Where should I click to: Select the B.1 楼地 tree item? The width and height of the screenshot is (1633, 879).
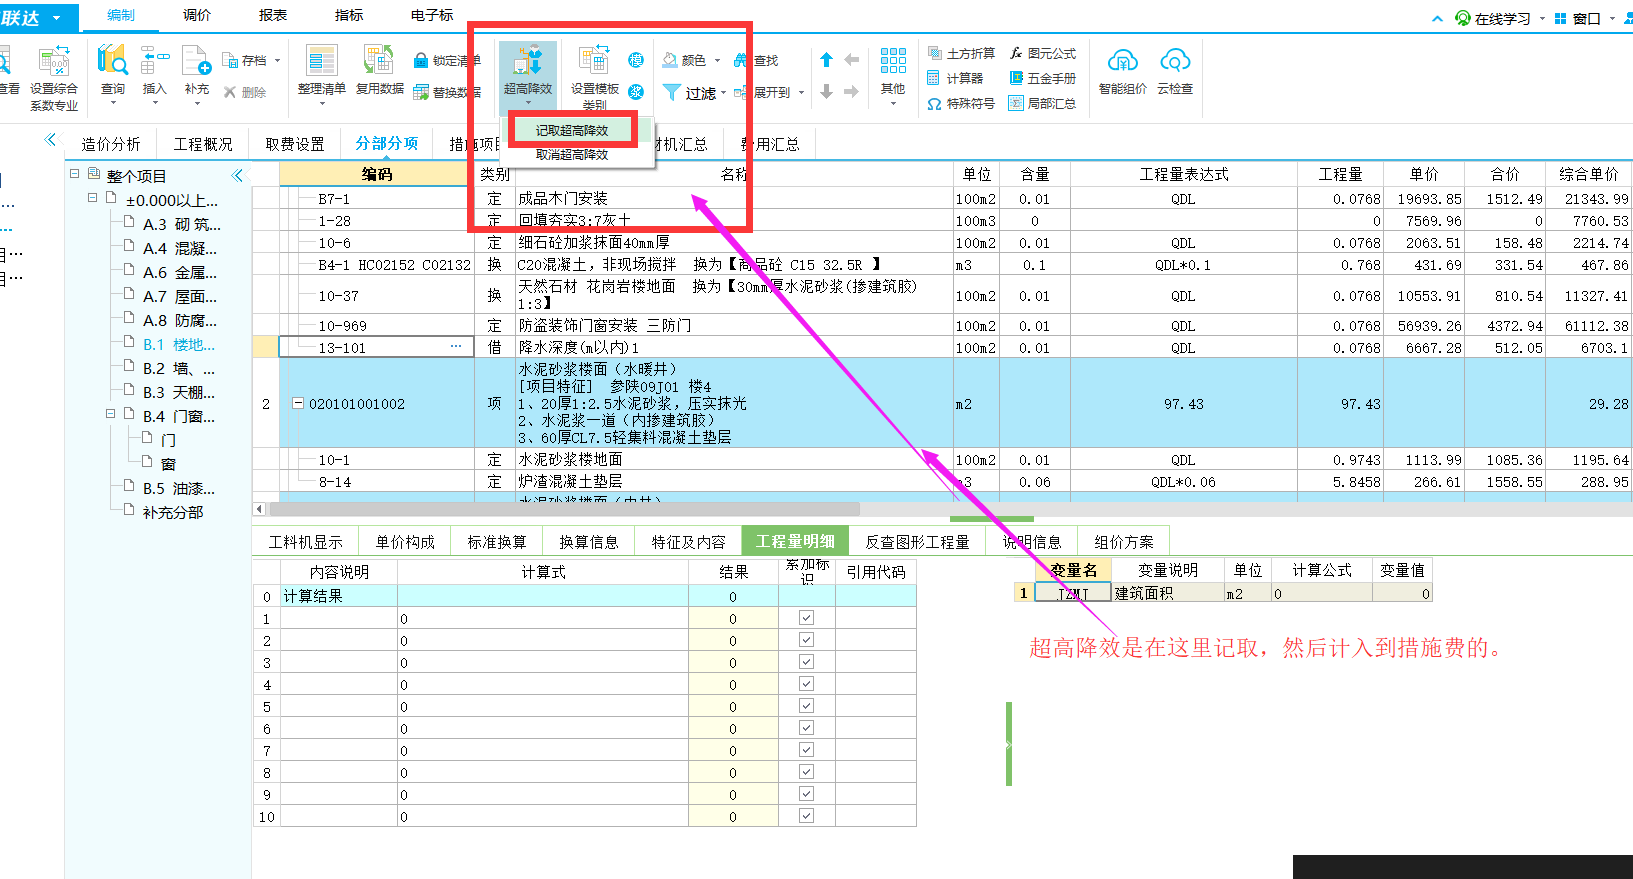179,344
